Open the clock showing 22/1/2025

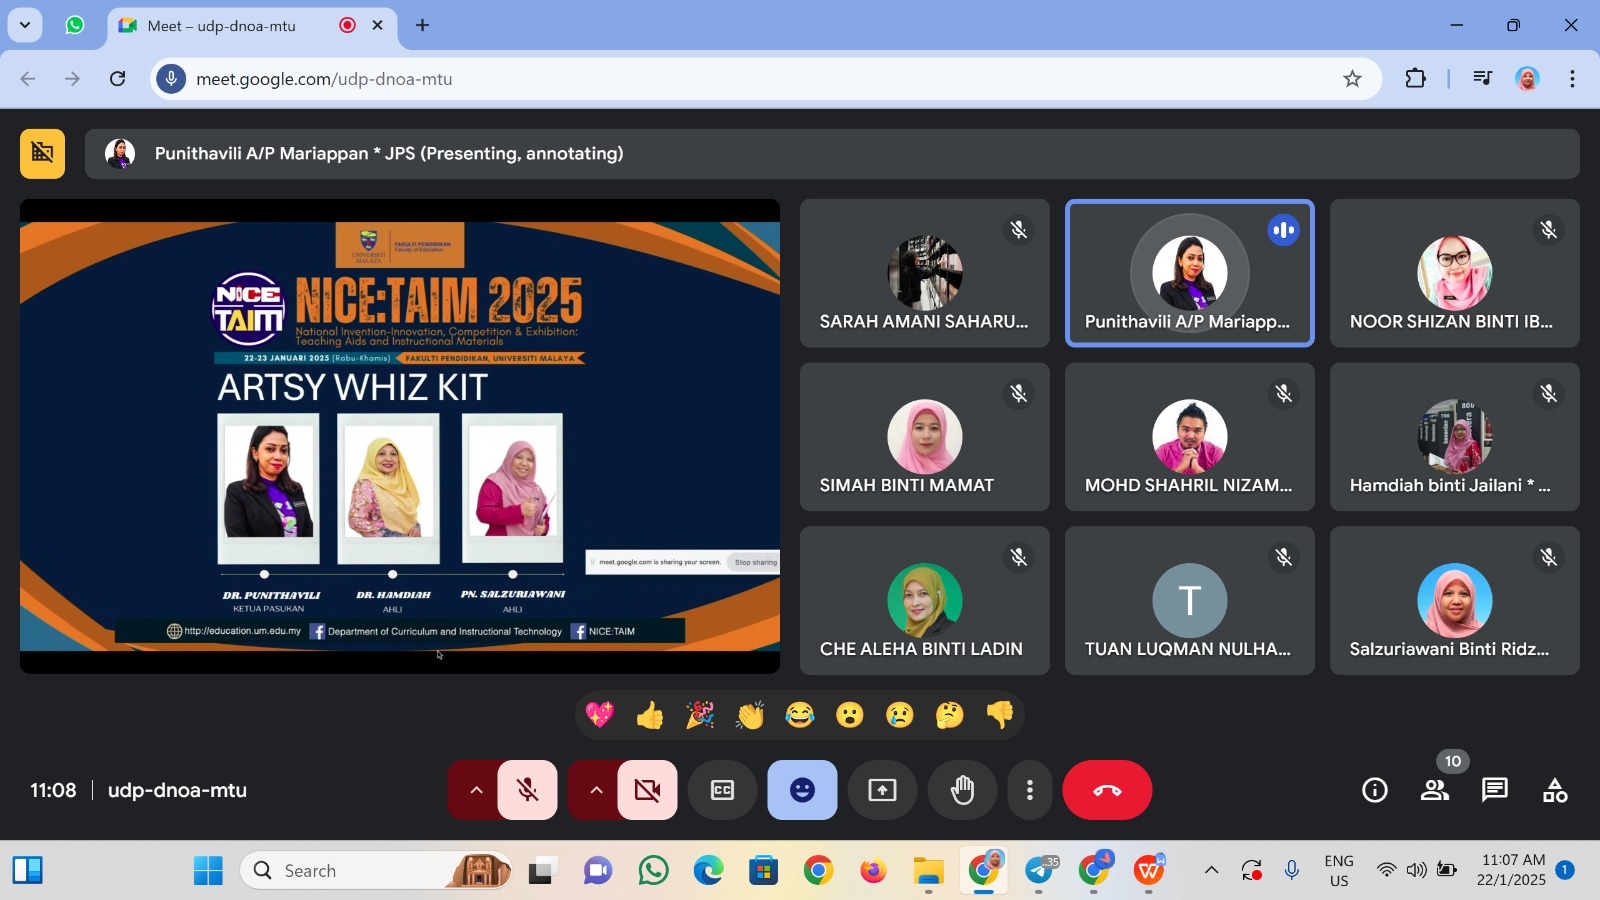point(1512,870)
